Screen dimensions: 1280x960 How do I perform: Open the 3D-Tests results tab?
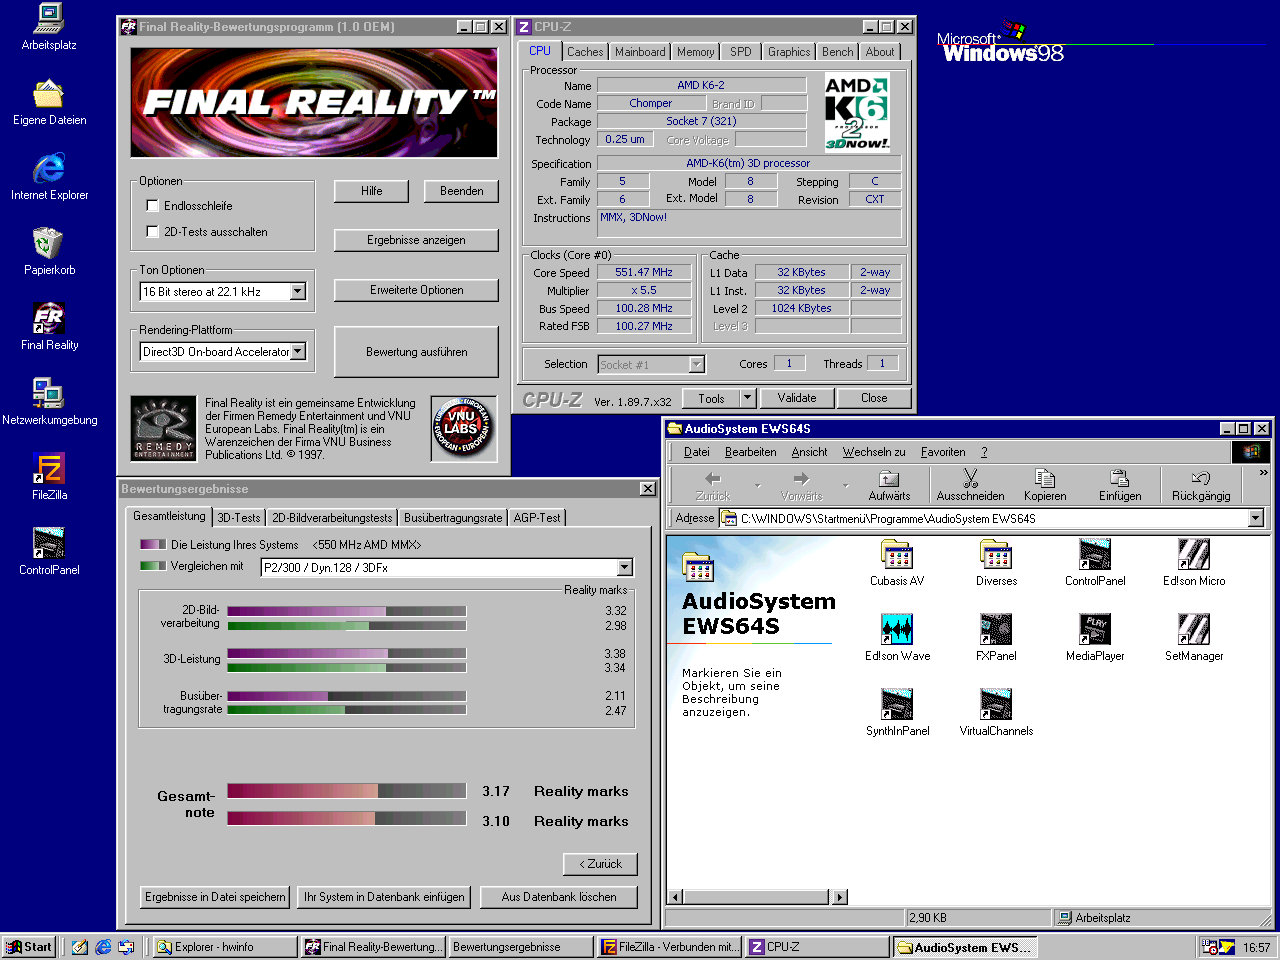tap(239, 518)
